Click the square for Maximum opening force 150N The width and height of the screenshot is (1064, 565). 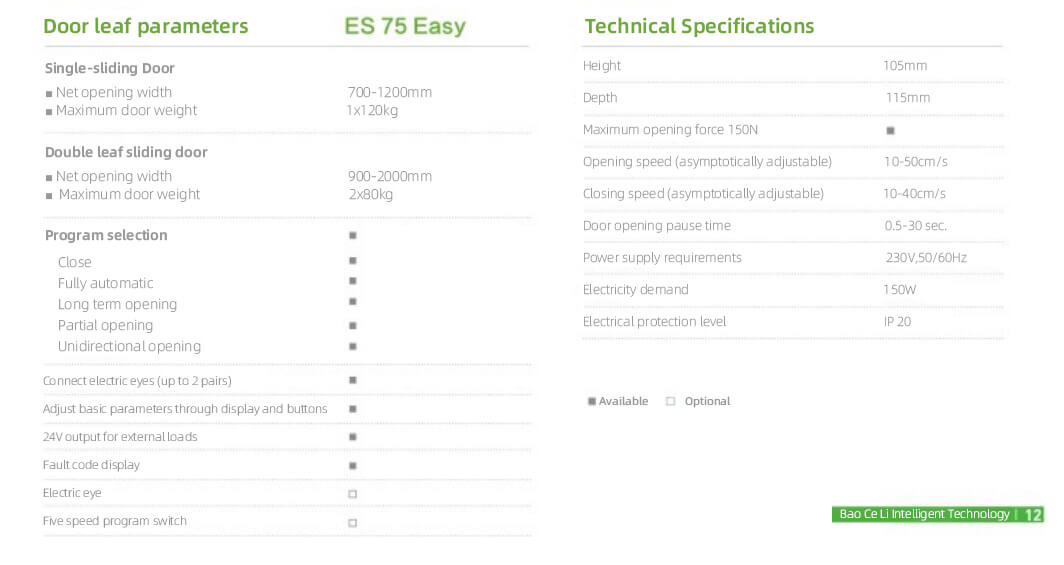pos(890,130)
